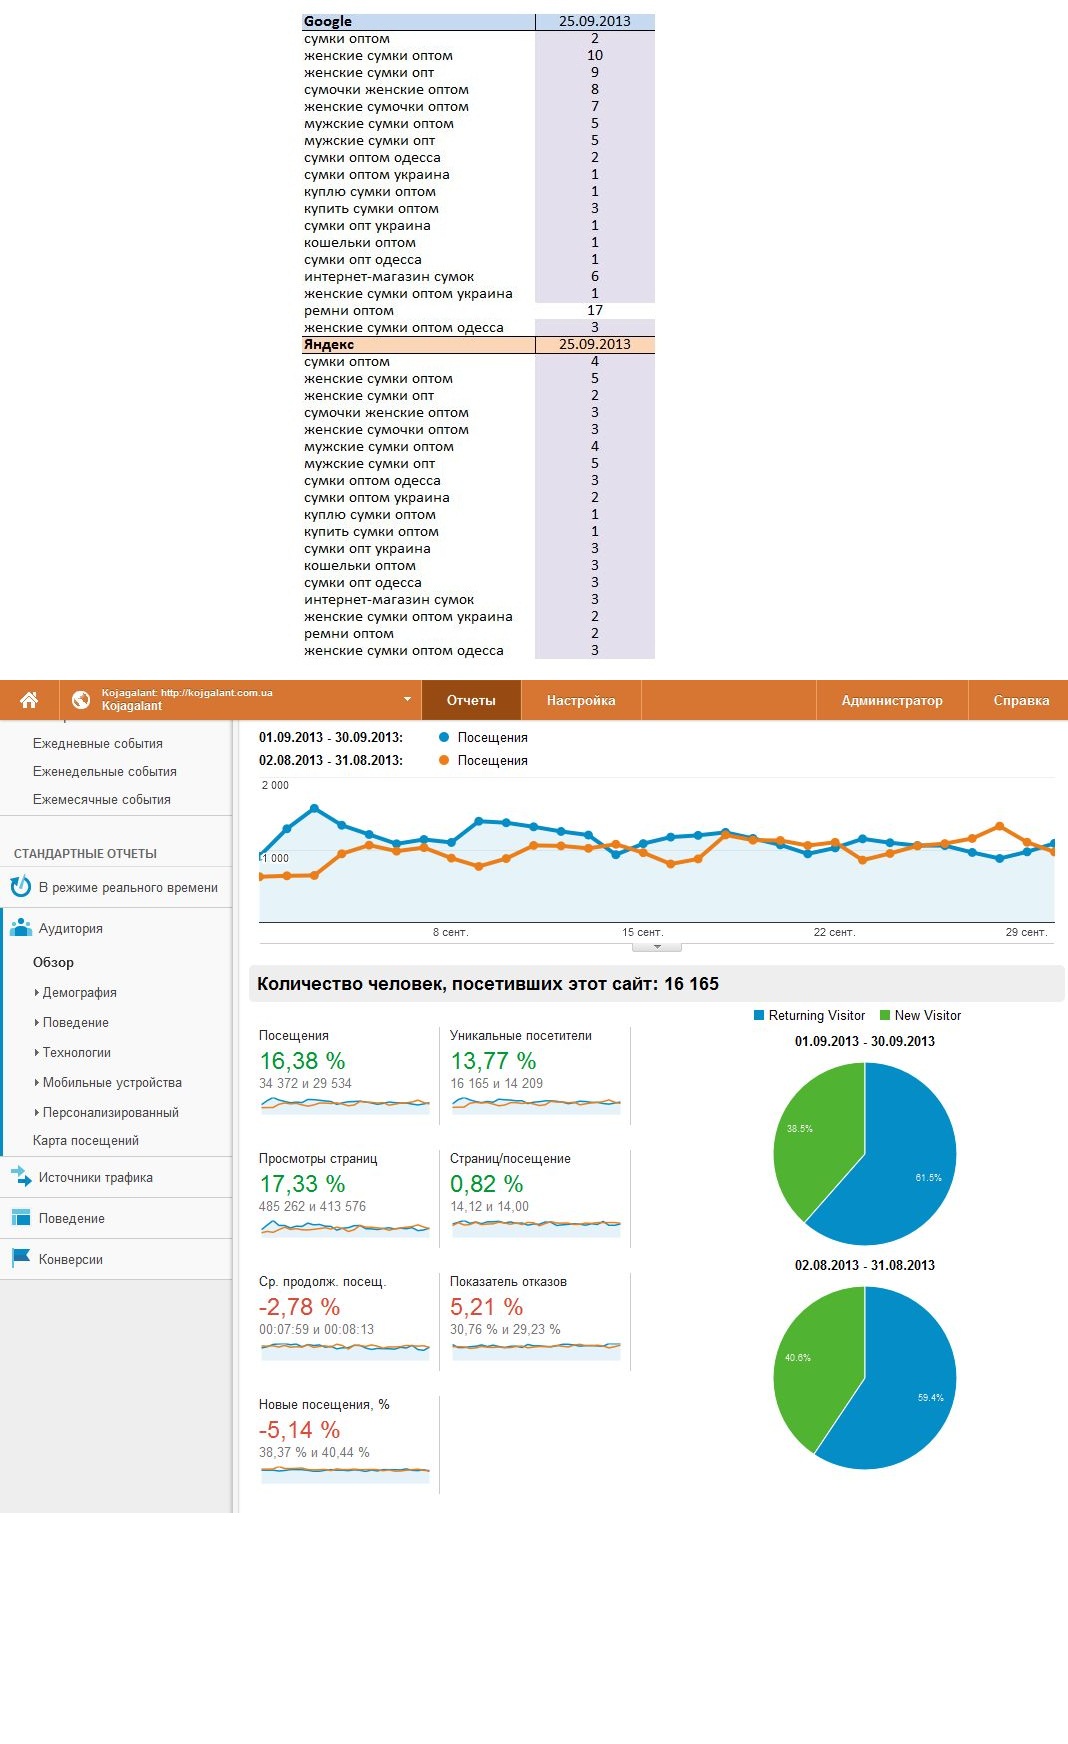Open Ежедневные события in sidebar
1068x1744 pixels.
coord(98,743)
